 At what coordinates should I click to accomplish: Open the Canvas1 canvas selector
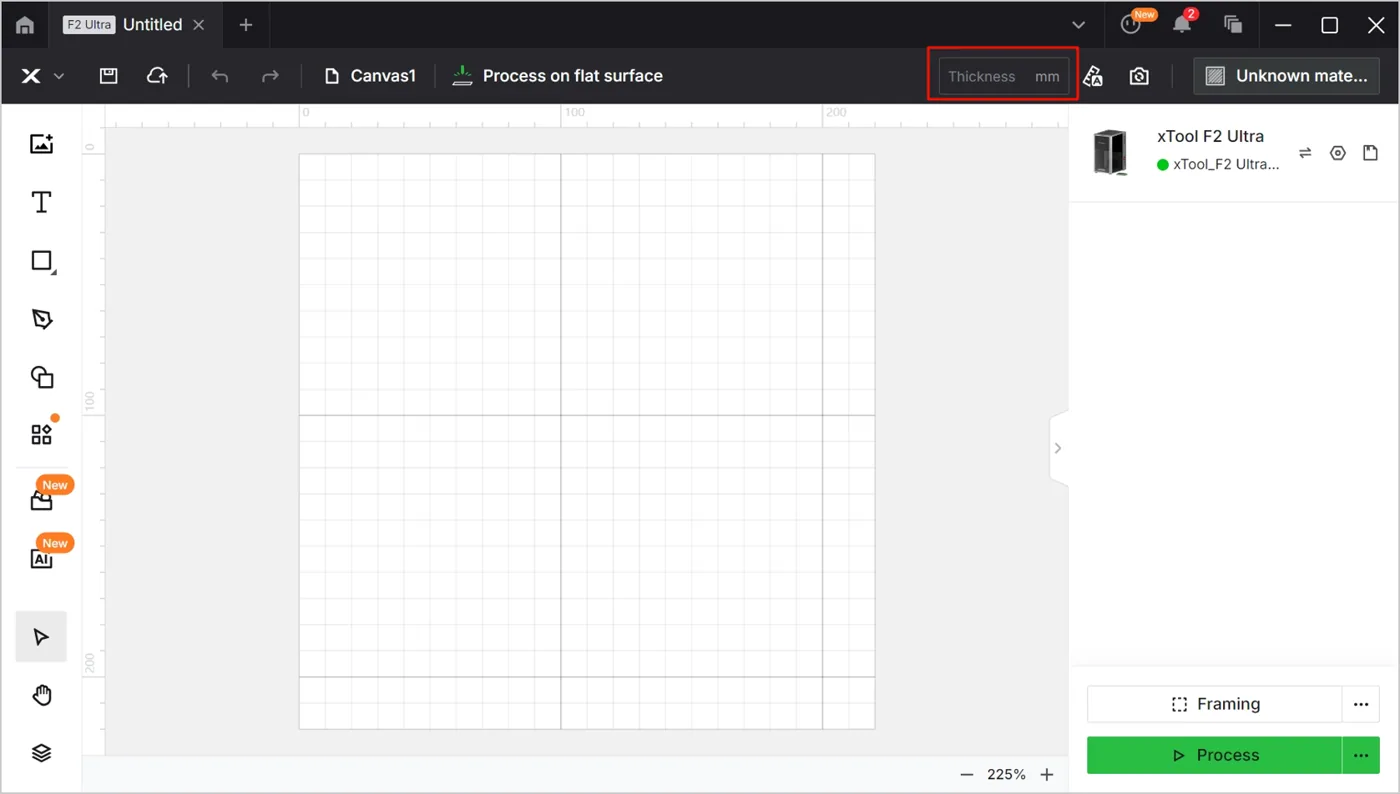[x=370, y=76]
